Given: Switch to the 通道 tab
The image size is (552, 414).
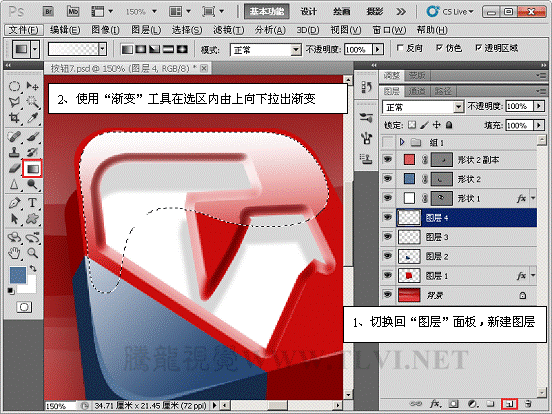Looking at the screenshot, I should 416,91.
